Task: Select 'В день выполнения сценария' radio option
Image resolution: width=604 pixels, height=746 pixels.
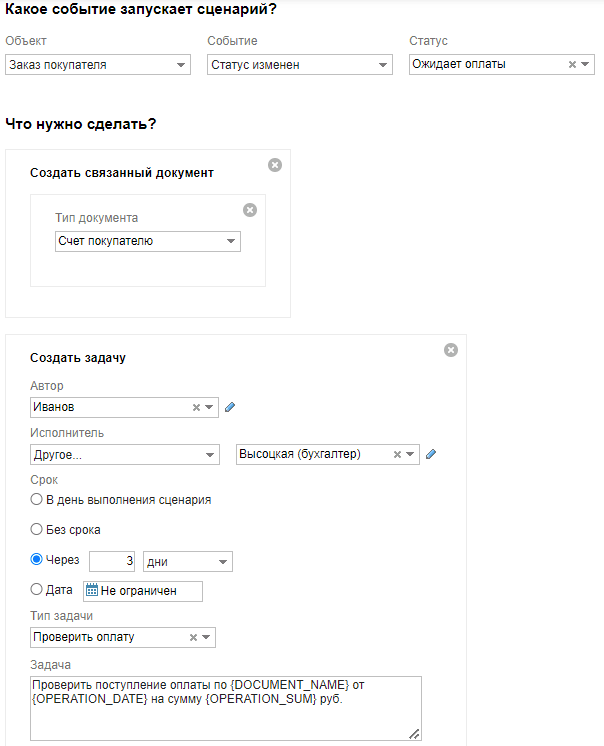Action: (x=37, y=499)
